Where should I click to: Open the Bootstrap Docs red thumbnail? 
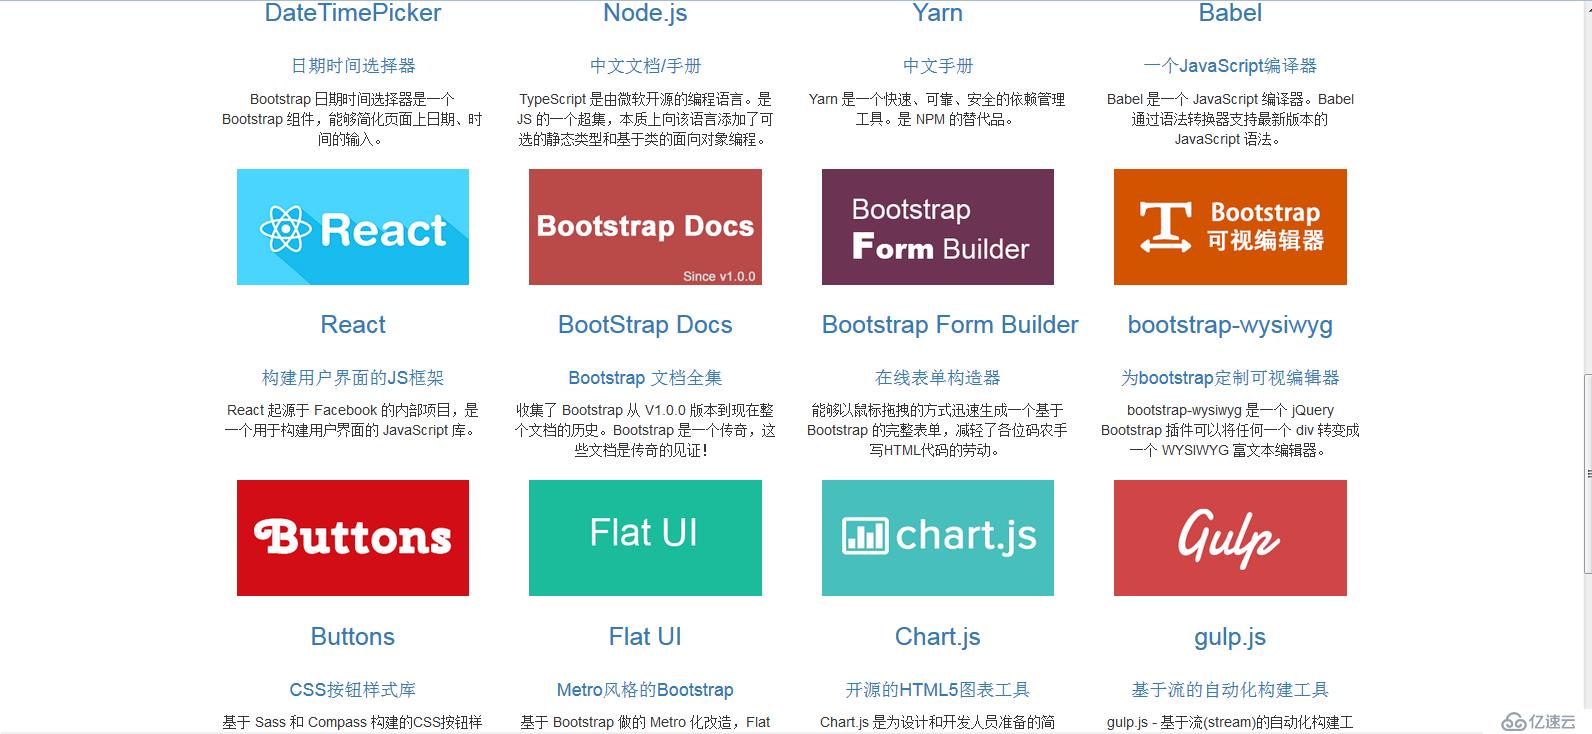pyautogui.click(x=645, y=227)
